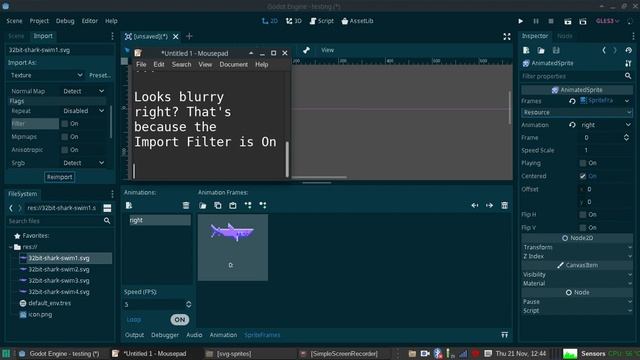This screenshot has width=640, height=360.
Task: Play the current scene with the clapperboard icon
Action: 567,21
